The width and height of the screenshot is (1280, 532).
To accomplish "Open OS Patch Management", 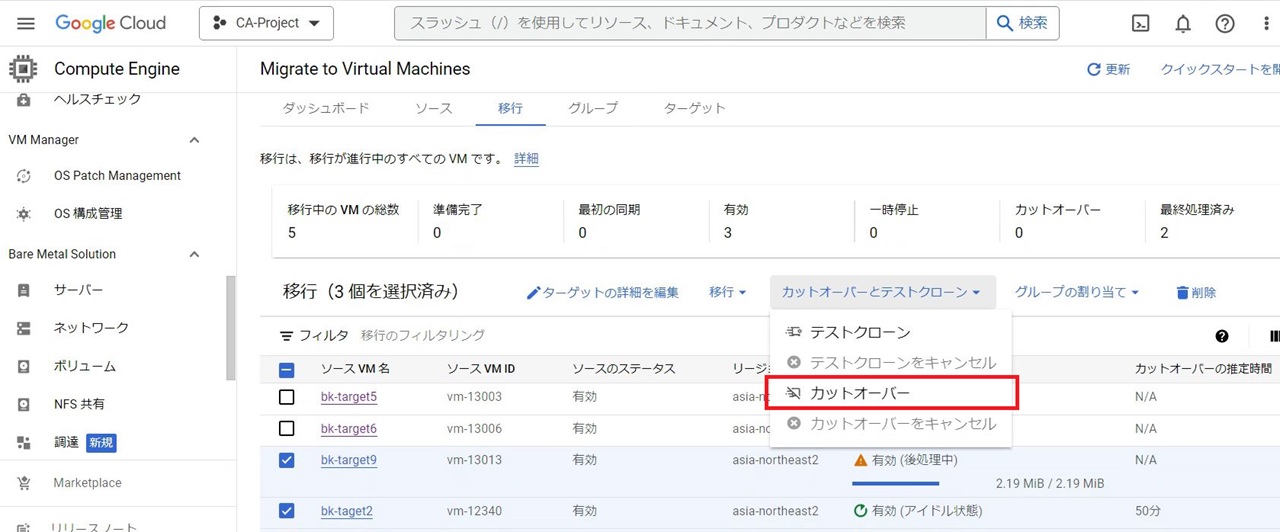I will (117, 176).
